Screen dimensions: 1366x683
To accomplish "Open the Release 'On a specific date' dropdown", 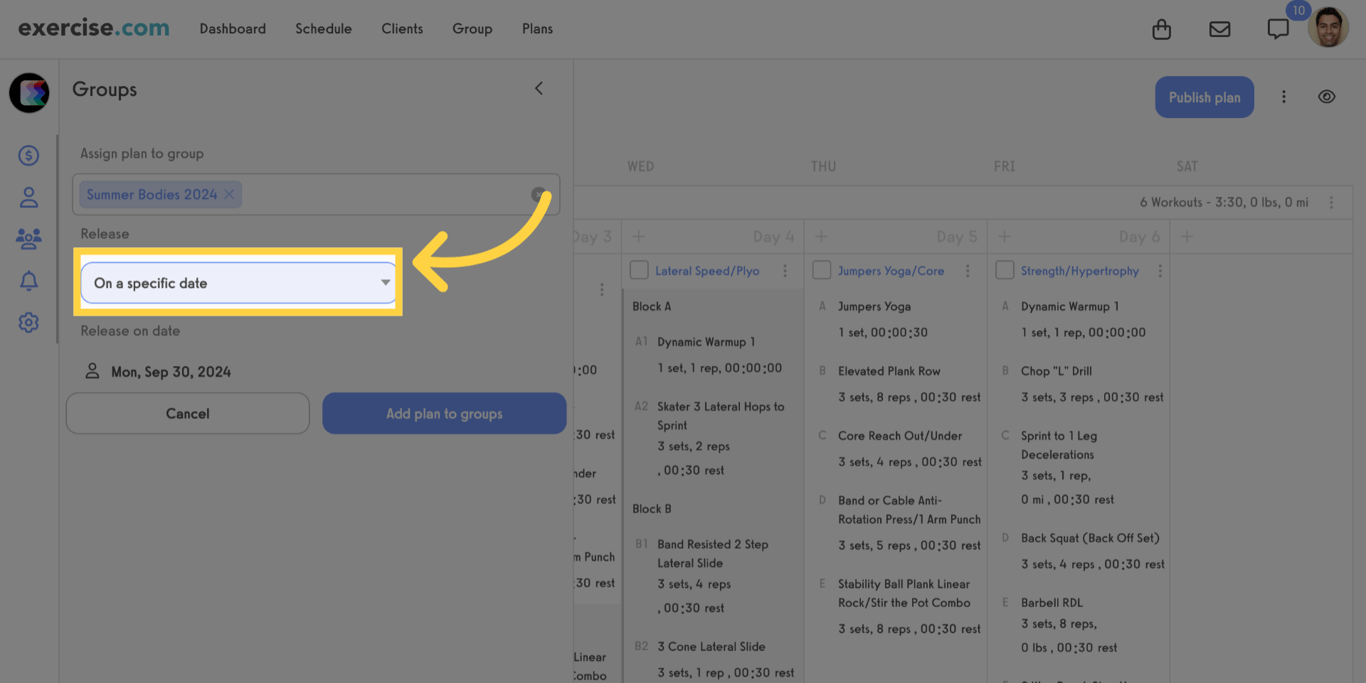I will [238, 282].
